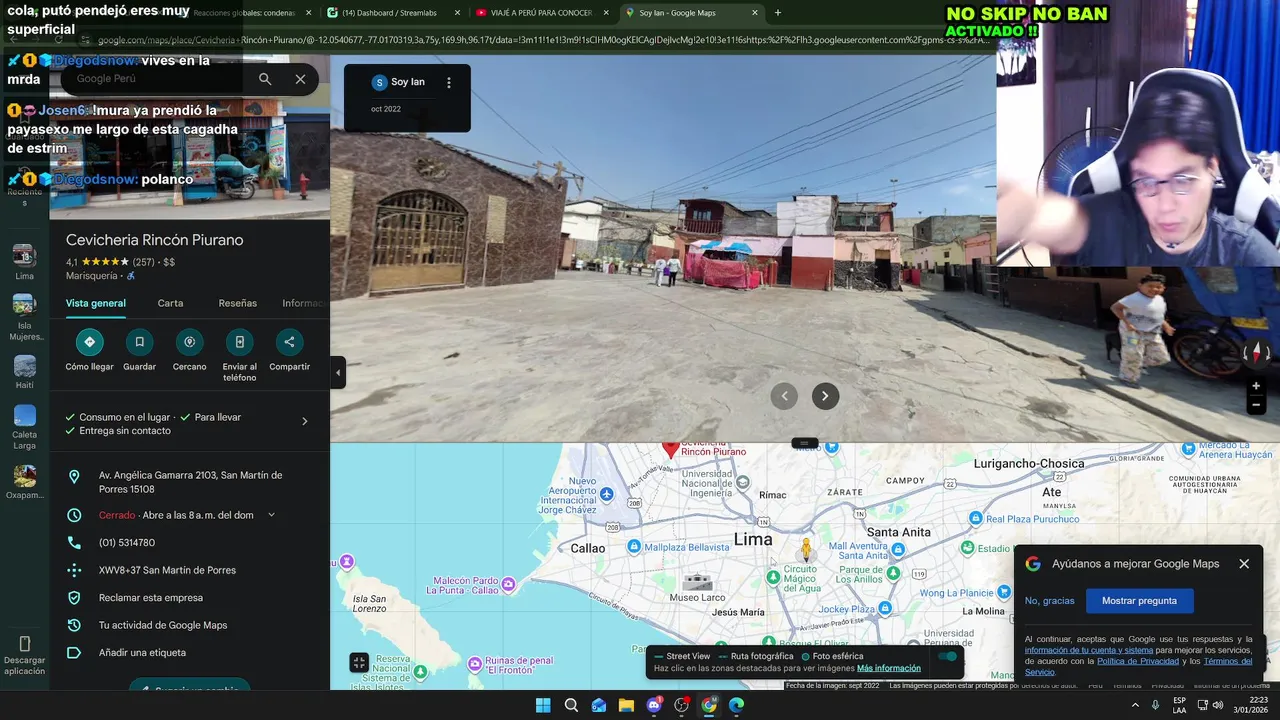The image size is (1280, 720).
Task: Zoom in on the street photo
Action: [1256, 386]
